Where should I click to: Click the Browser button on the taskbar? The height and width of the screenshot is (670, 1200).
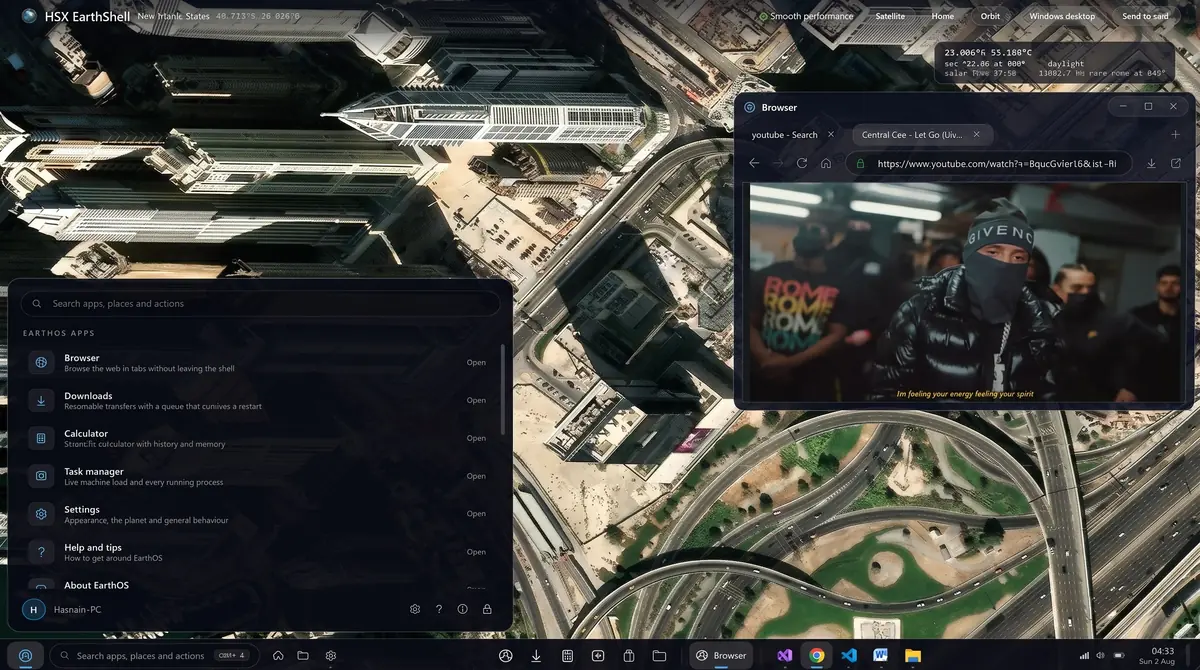(722, 656)
